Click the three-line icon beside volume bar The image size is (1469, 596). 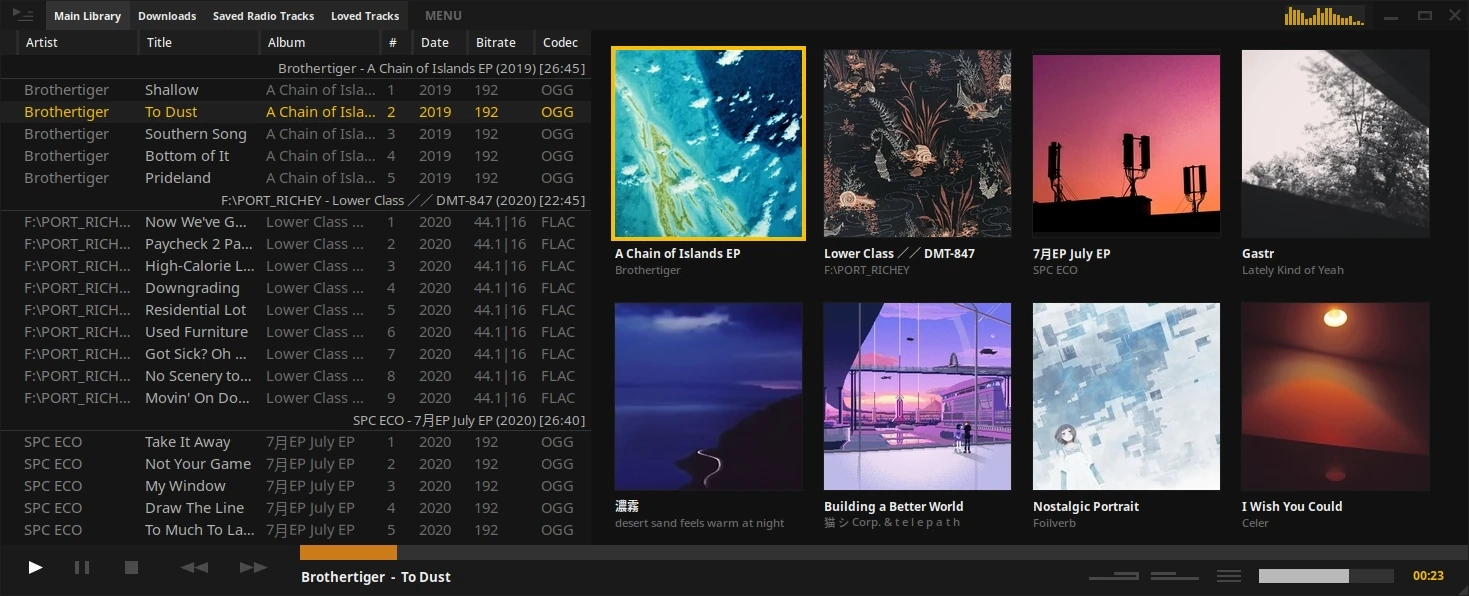[1228, 576]
